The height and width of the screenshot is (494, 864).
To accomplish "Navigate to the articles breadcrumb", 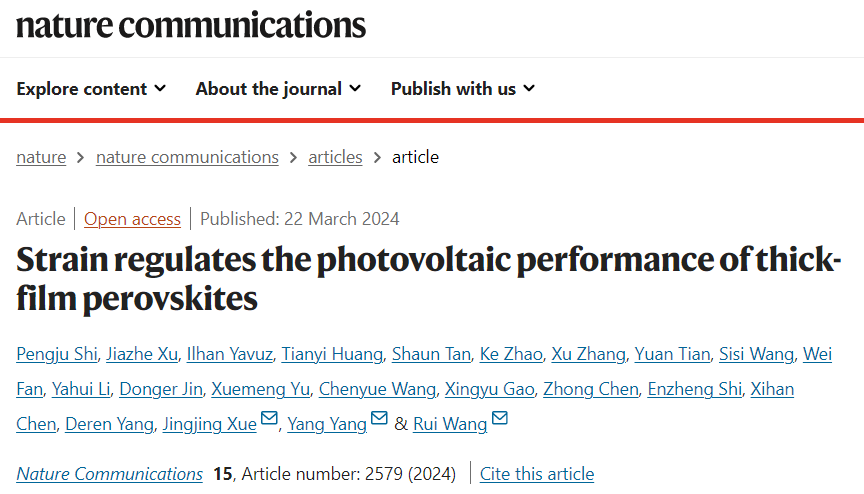I will click(x=335, y=158).
